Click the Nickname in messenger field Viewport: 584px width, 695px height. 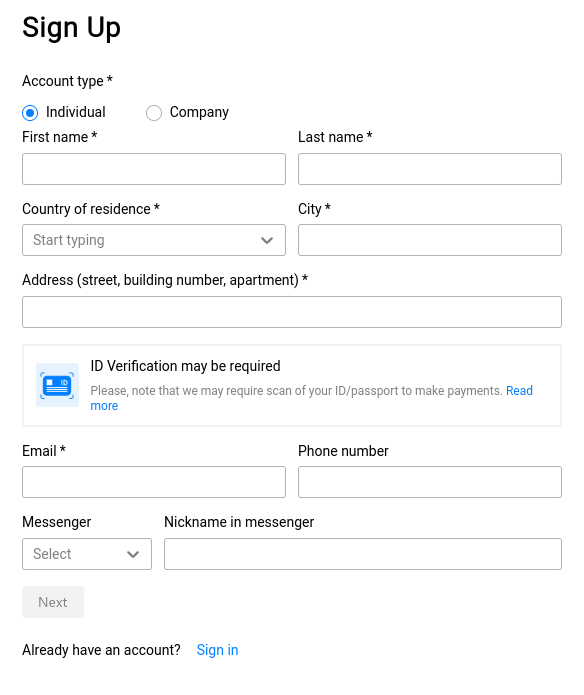(x=363, y=554)
